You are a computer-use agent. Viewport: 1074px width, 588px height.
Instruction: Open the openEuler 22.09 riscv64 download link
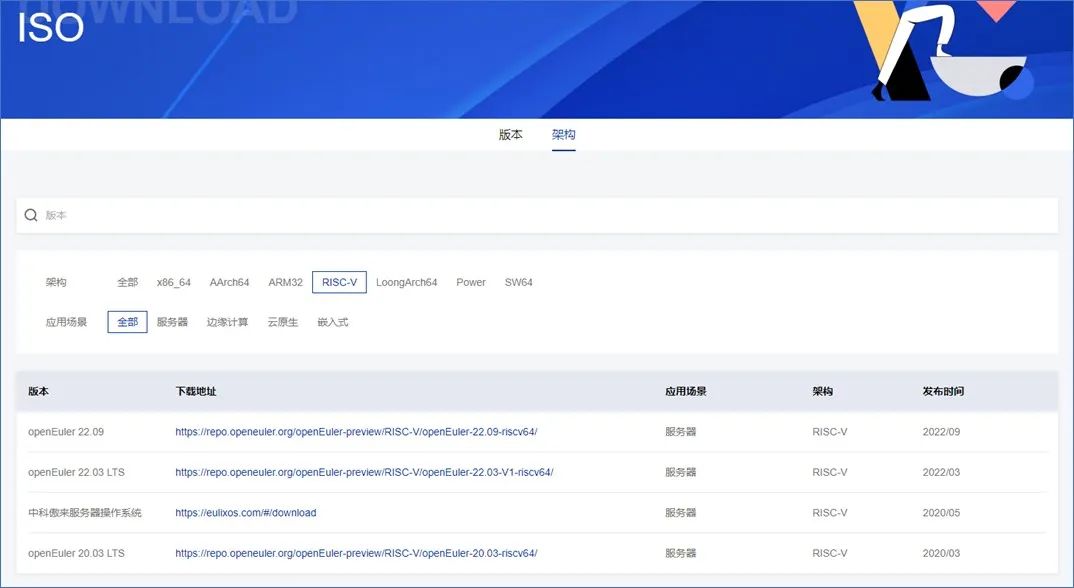click(355, 431)
